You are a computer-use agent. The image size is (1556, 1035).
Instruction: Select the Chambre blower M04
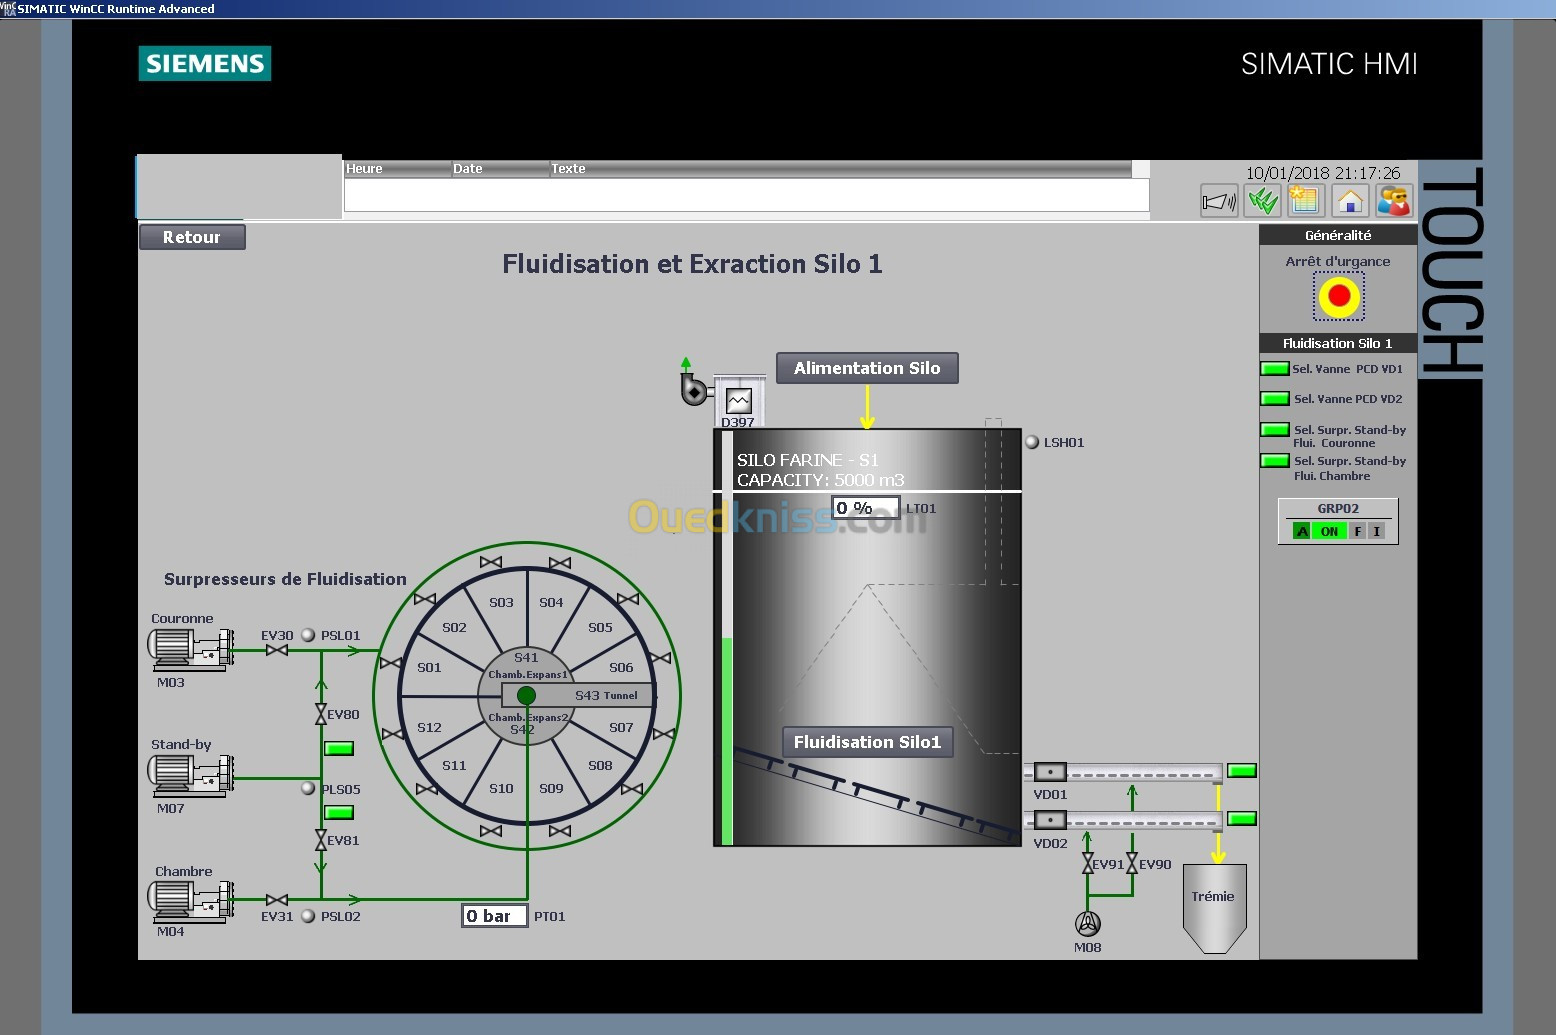pos(191,901)
